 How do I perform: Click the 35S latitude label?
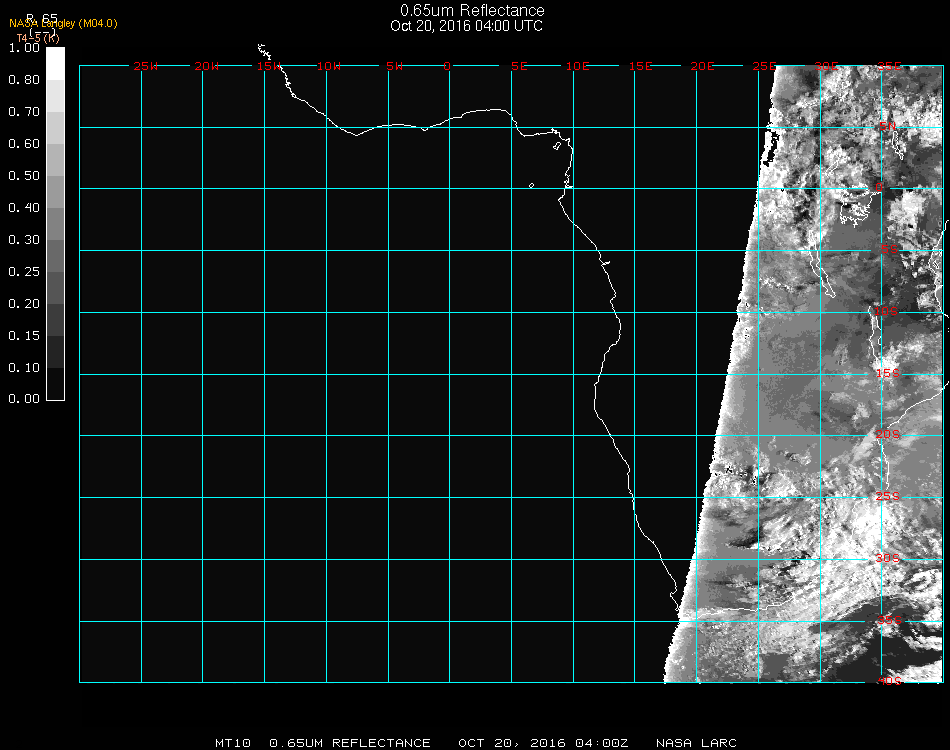coord(888,620)
